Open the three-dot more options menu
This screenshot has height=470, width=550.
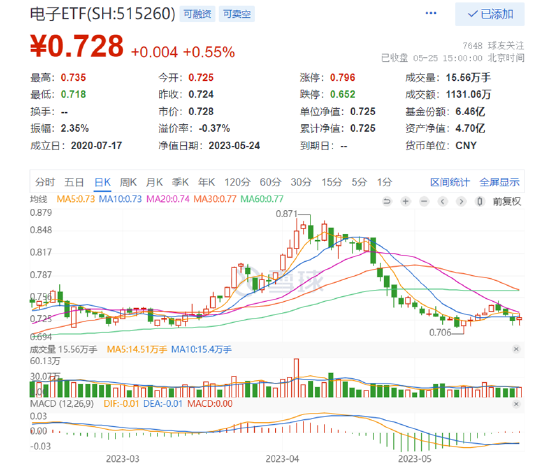(x=430, y=13)
